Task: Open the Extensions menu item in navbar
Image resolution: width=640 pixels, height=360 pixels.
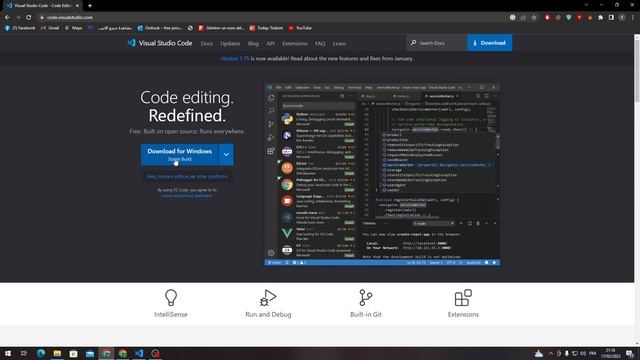Action: (295, 43)
